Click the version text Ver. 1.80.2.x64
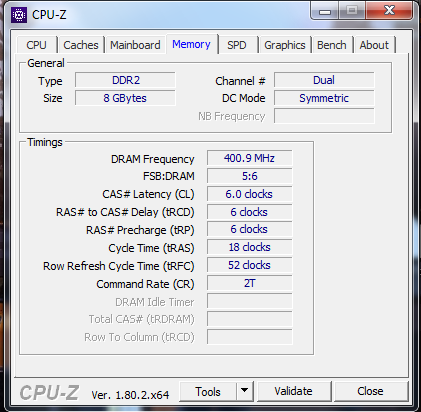This screenshot has width=421, height=412. [x=130, y=395]
